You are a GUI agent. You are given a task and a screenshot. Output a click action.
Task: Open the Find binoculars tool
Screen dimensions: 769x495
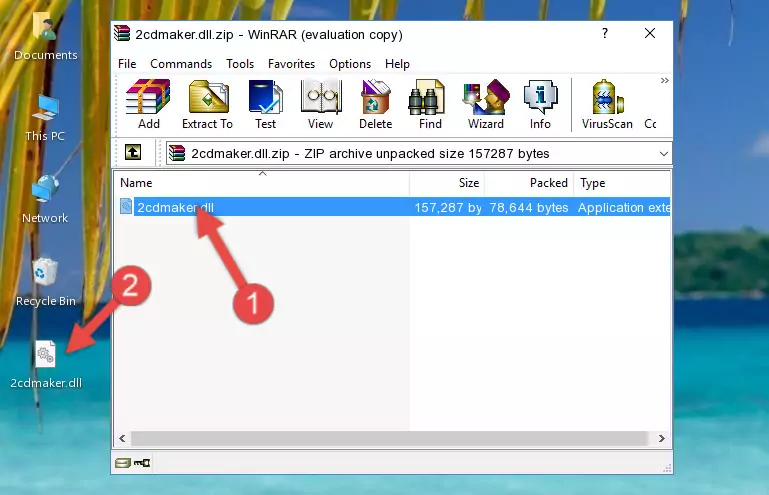pos(430,104)
